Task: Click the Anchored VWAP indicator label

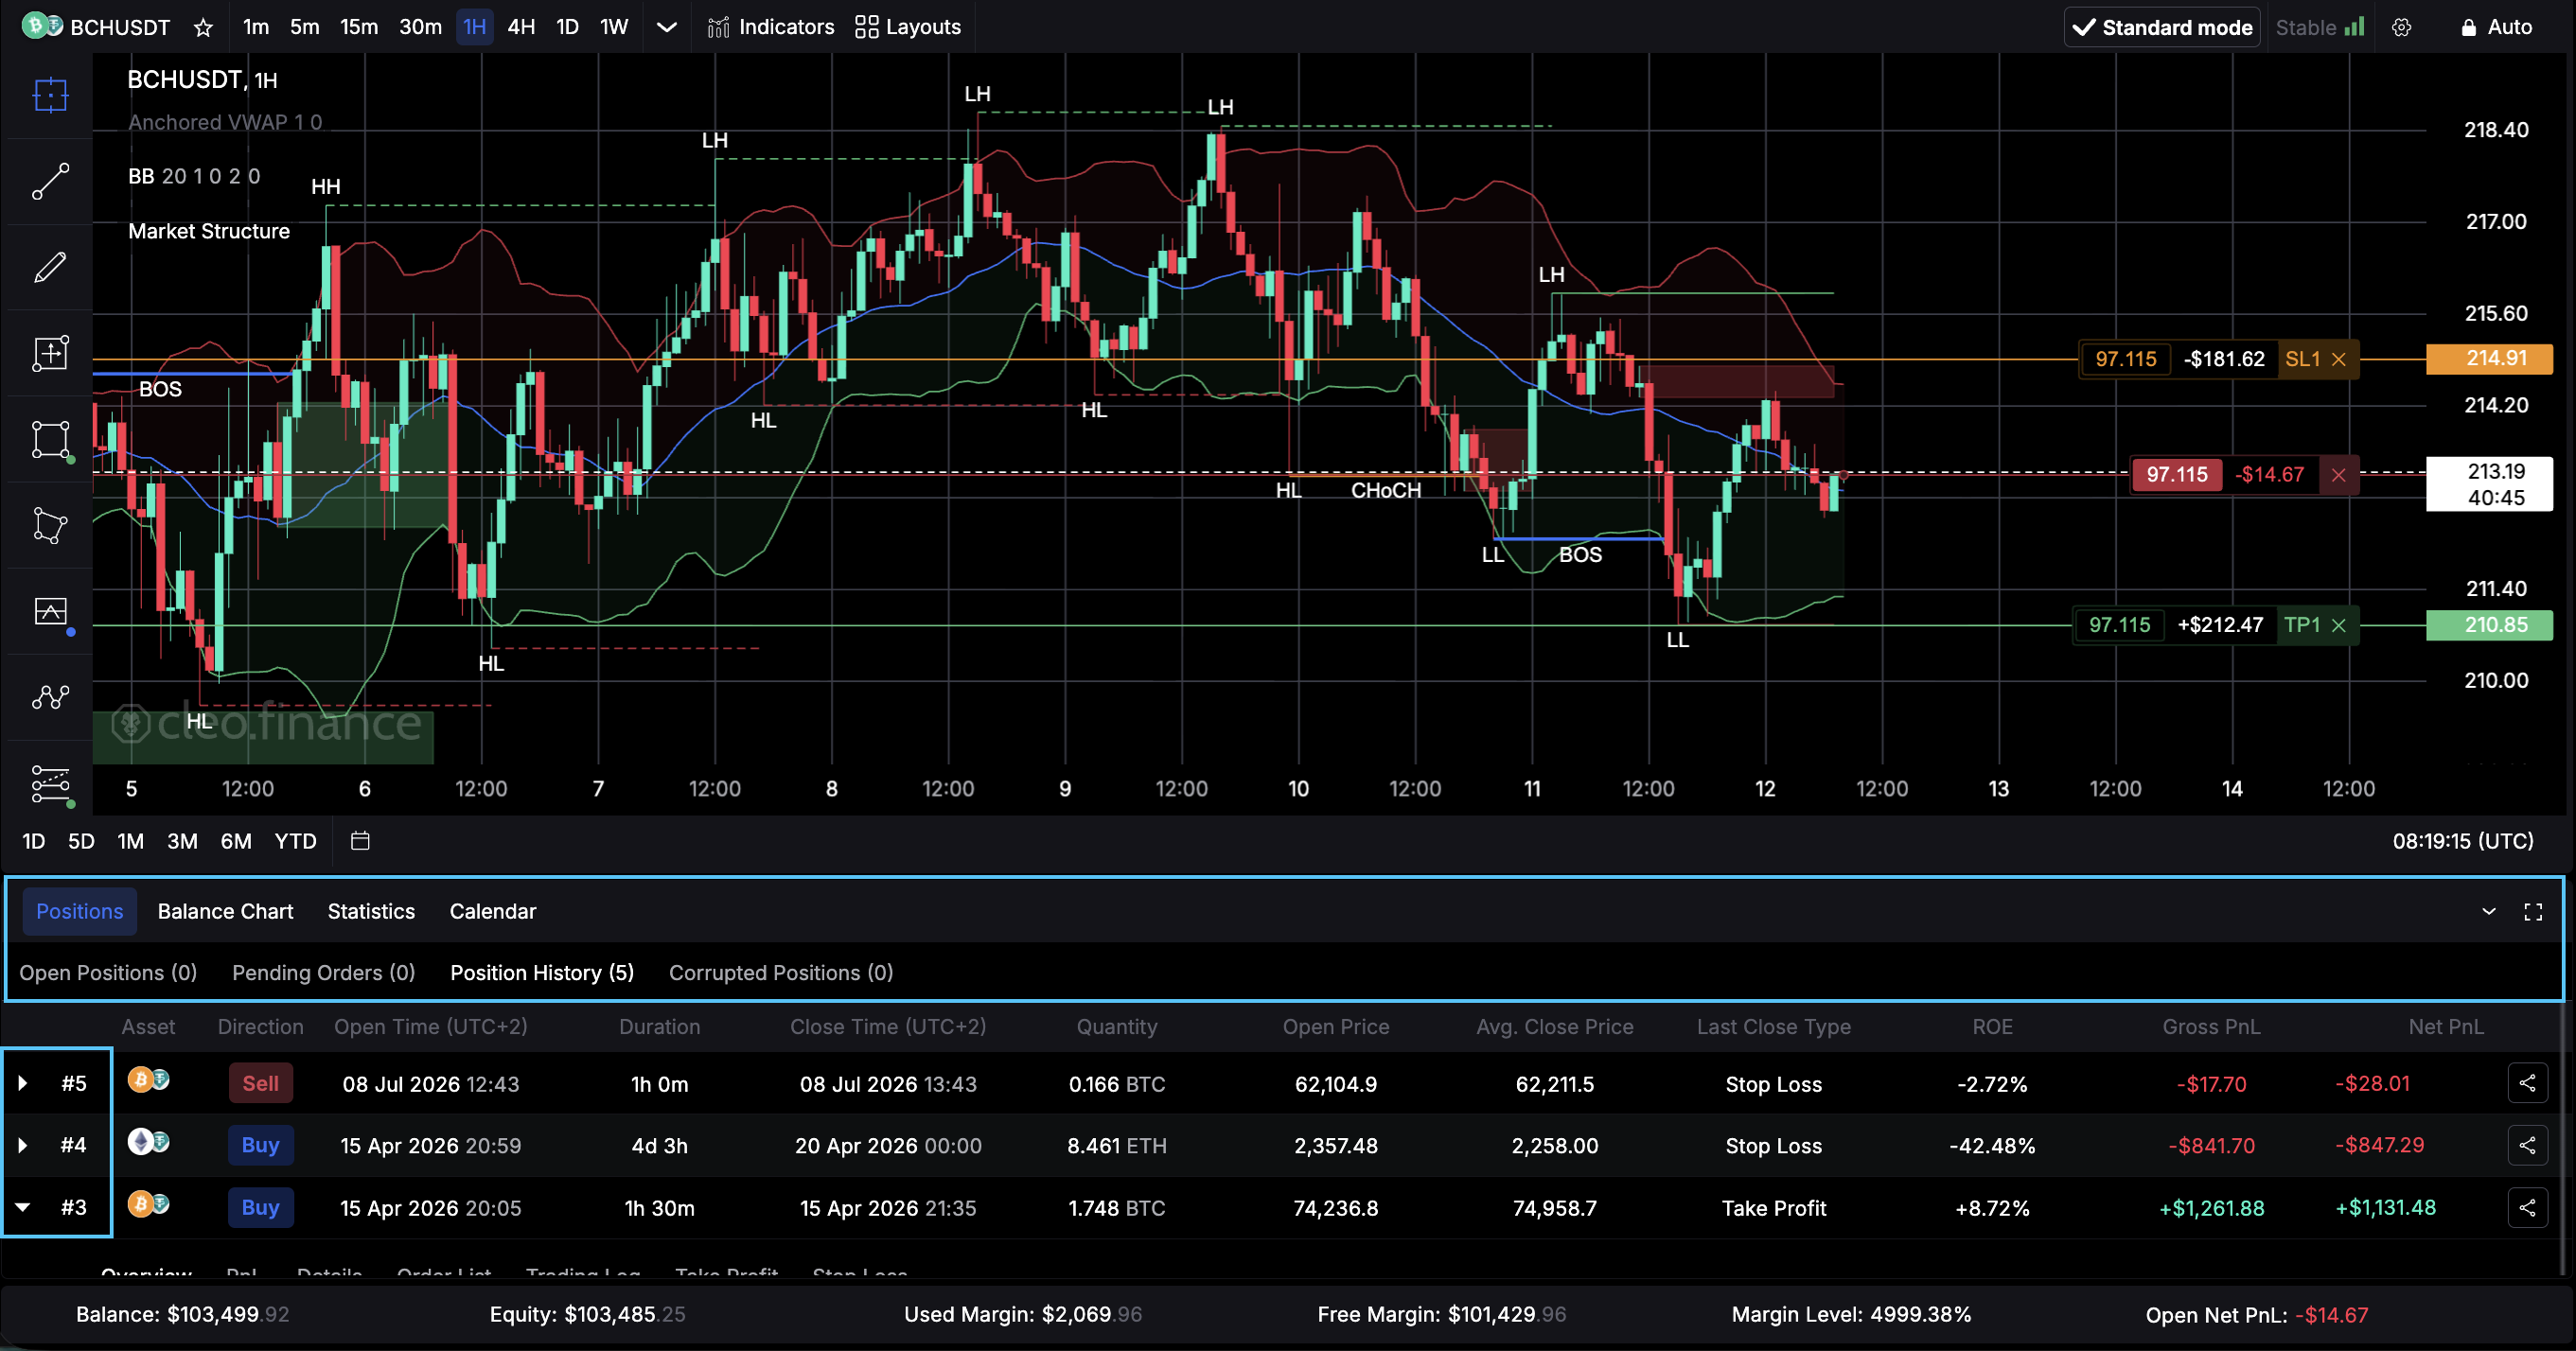Action: pos(225,122)
